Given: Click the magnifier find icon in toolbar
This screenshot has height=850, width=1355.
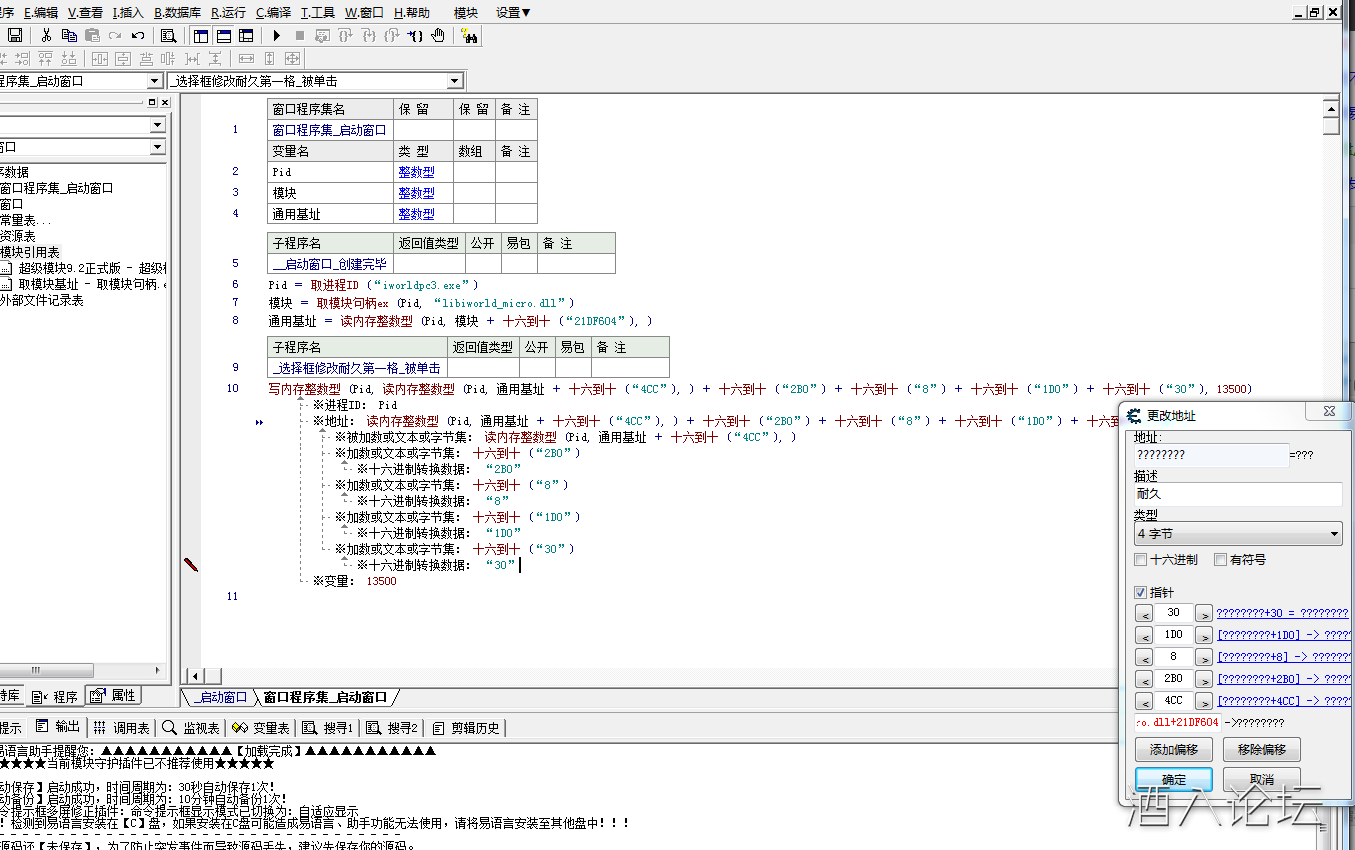Looking at the screenshot, I should [x=169, y=35].
